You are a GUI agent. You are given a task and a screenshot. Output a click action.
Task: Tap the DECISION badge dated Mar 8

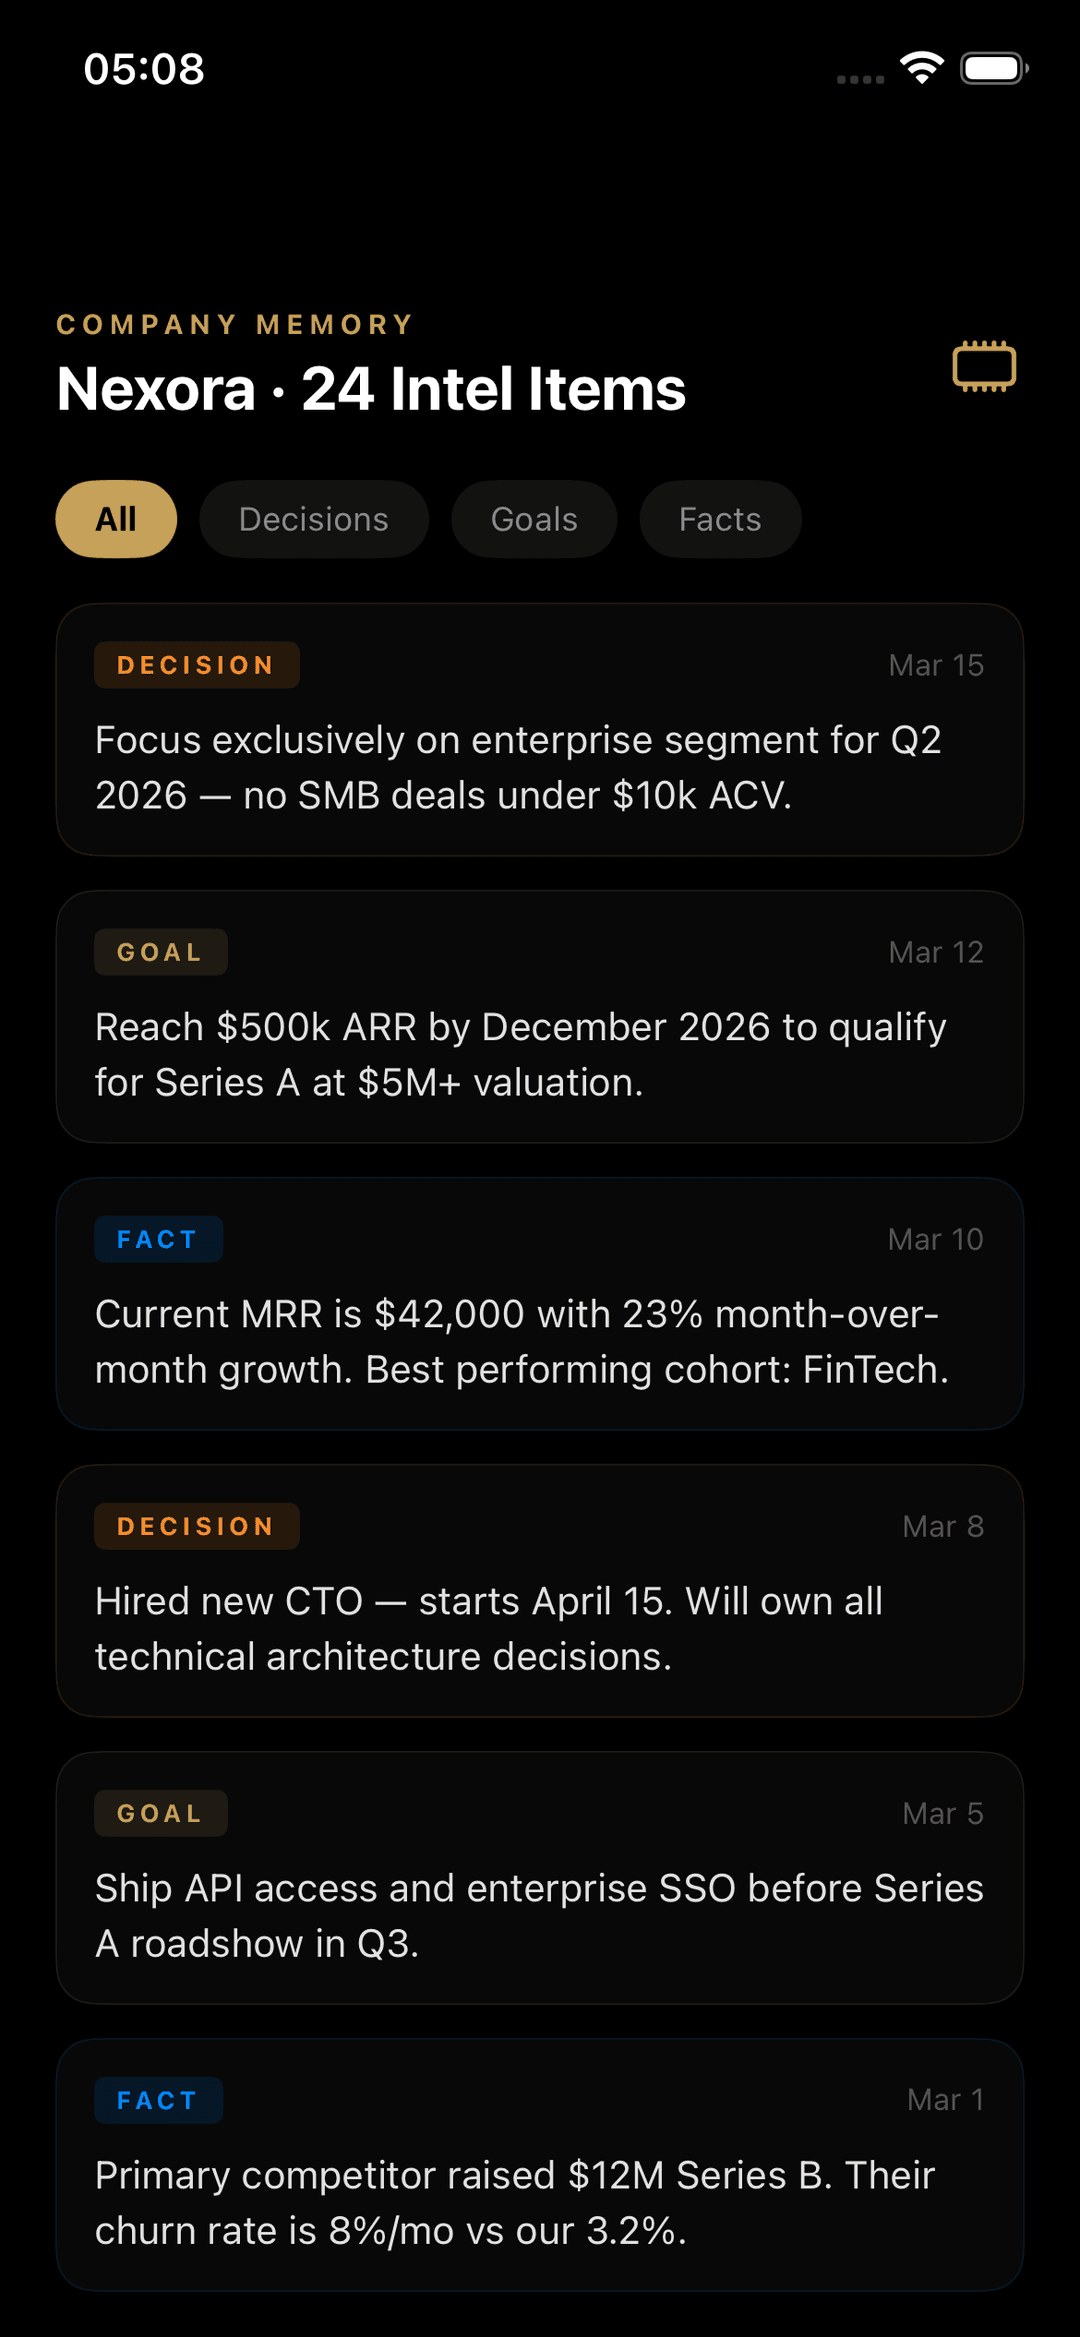(x=196, y=1526)
